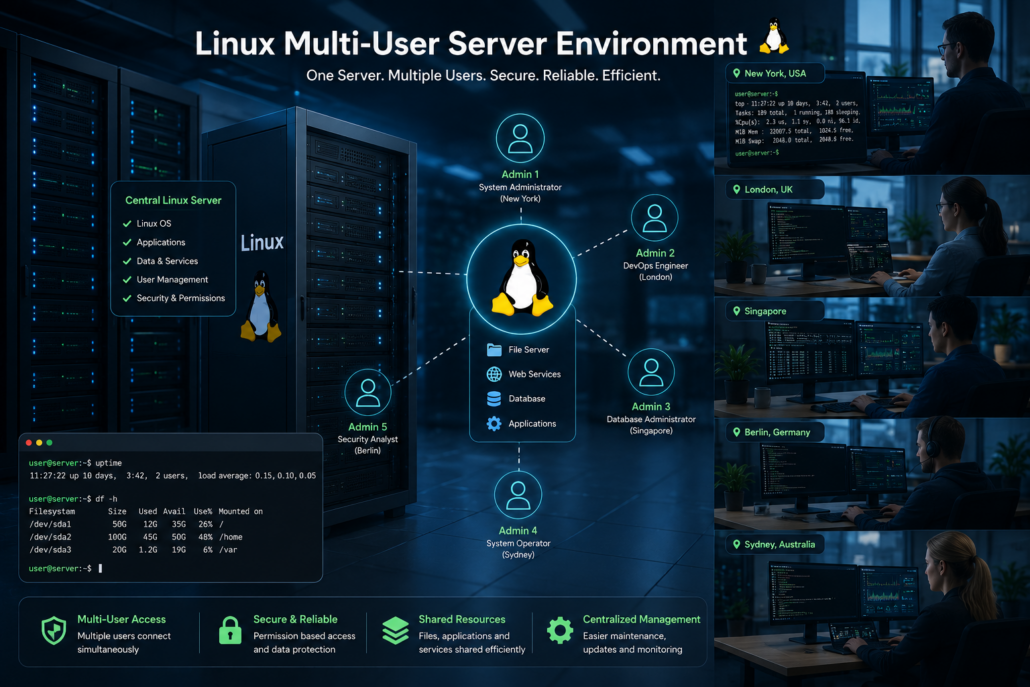Click the Shared Resources layers icon
The width and height of the screenshot is (1030, 687).
pyautogui.click(x=395, y=631)
